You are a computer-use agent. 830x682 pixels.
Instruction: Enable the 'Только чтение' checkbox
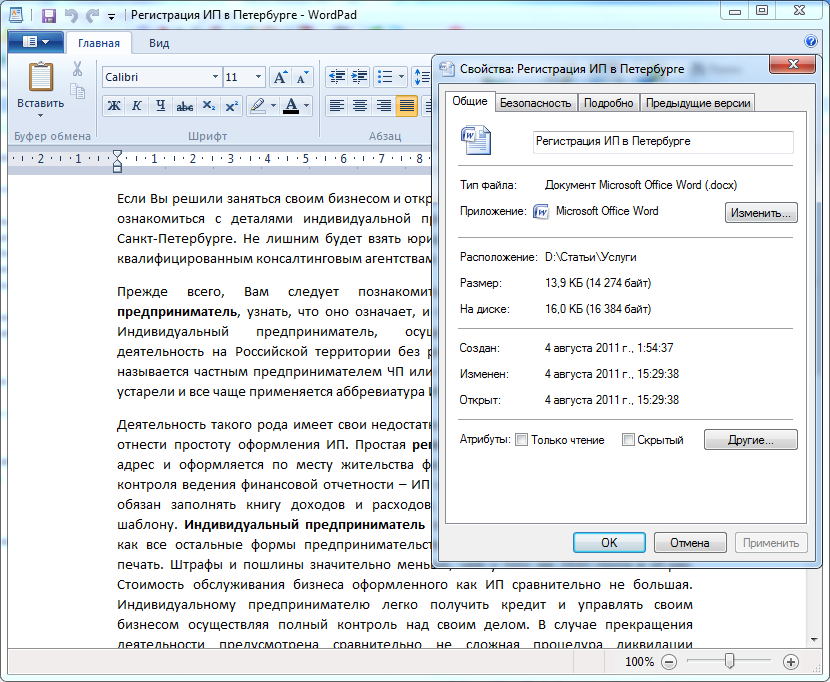point(521,440)
